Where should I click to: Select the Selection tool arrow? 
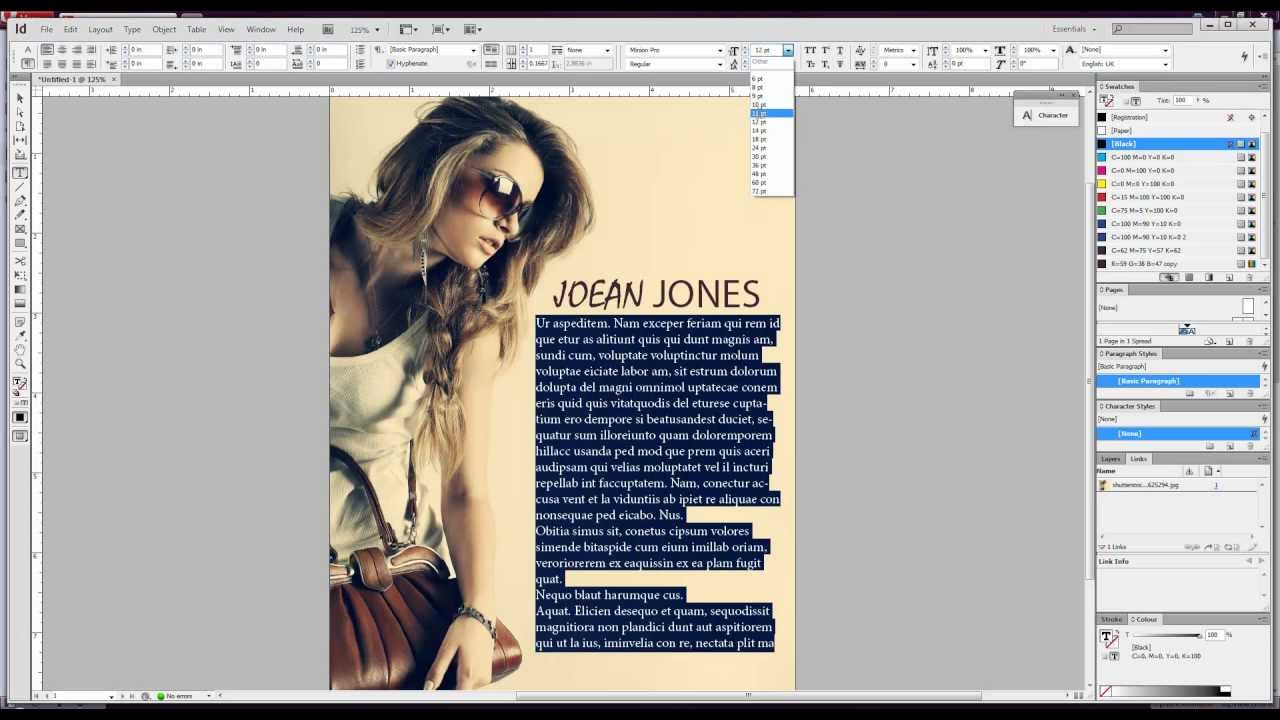[20, 98]
